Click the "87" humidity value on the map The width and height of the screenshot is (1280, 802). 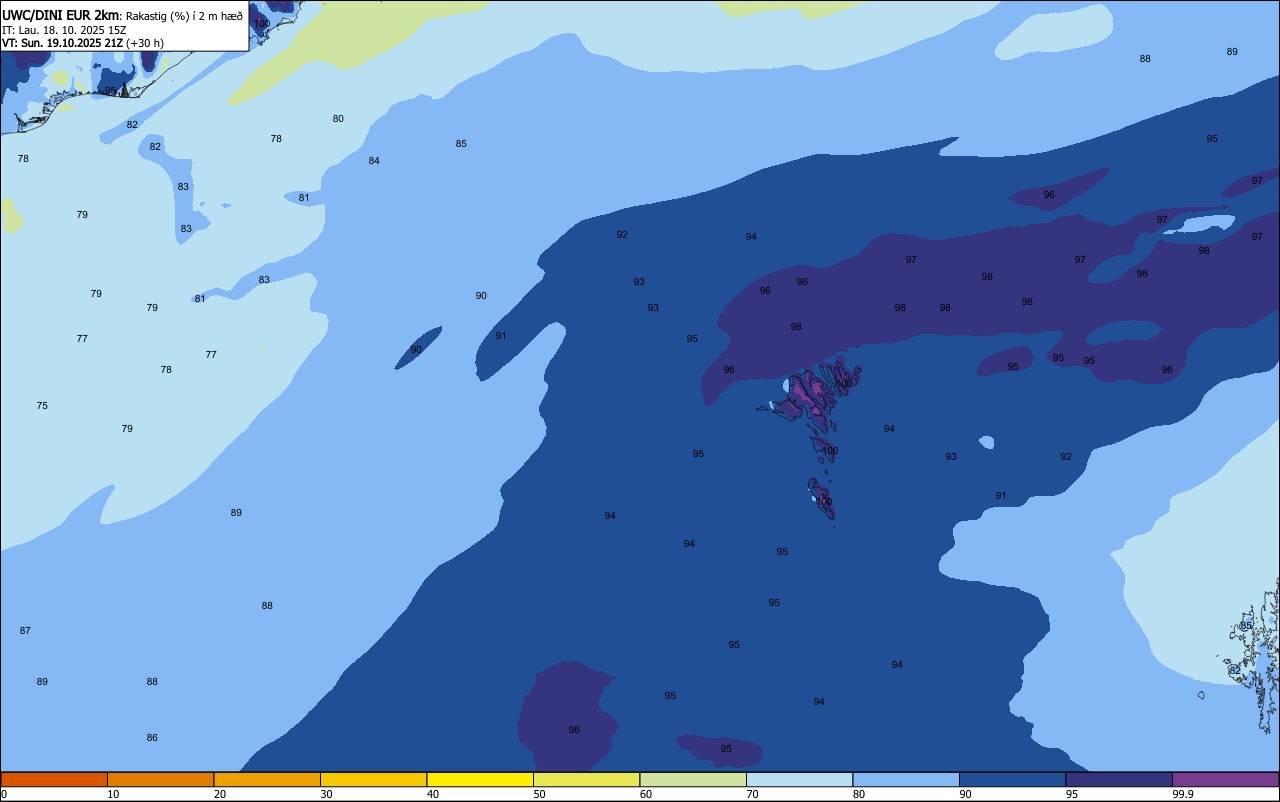(x=25, y=631)
